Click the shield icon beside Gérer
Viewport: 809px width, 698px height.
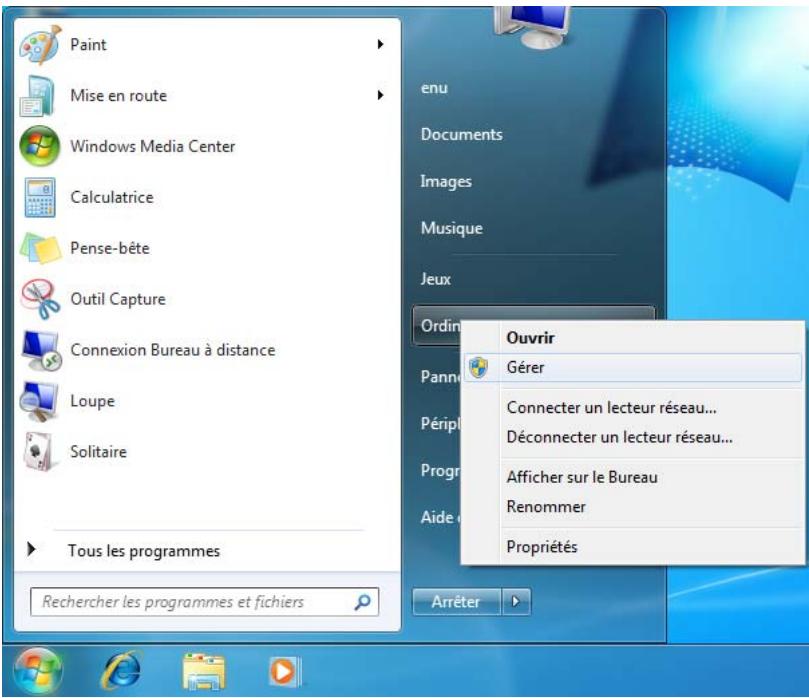(x=478, y=367)
